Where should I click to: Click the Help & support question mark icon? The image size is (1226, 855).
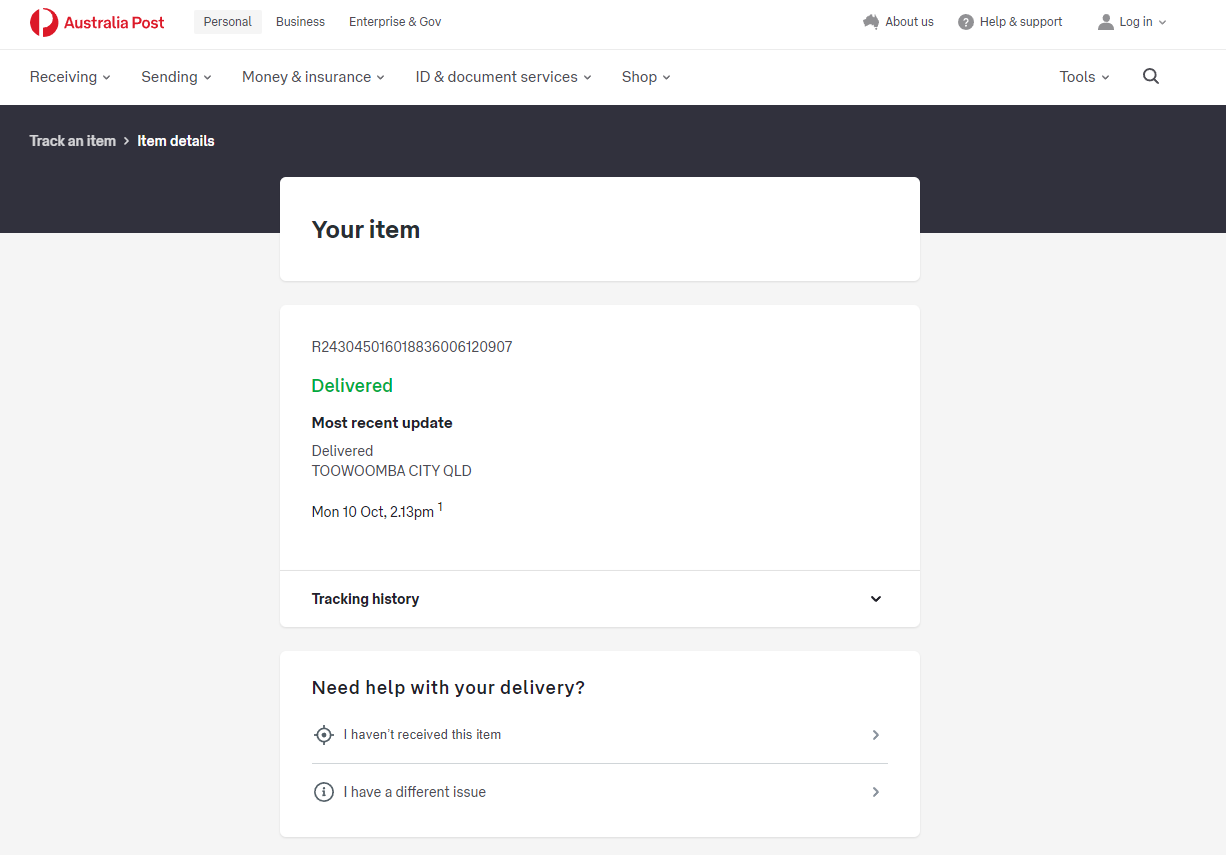pos(965,22)
